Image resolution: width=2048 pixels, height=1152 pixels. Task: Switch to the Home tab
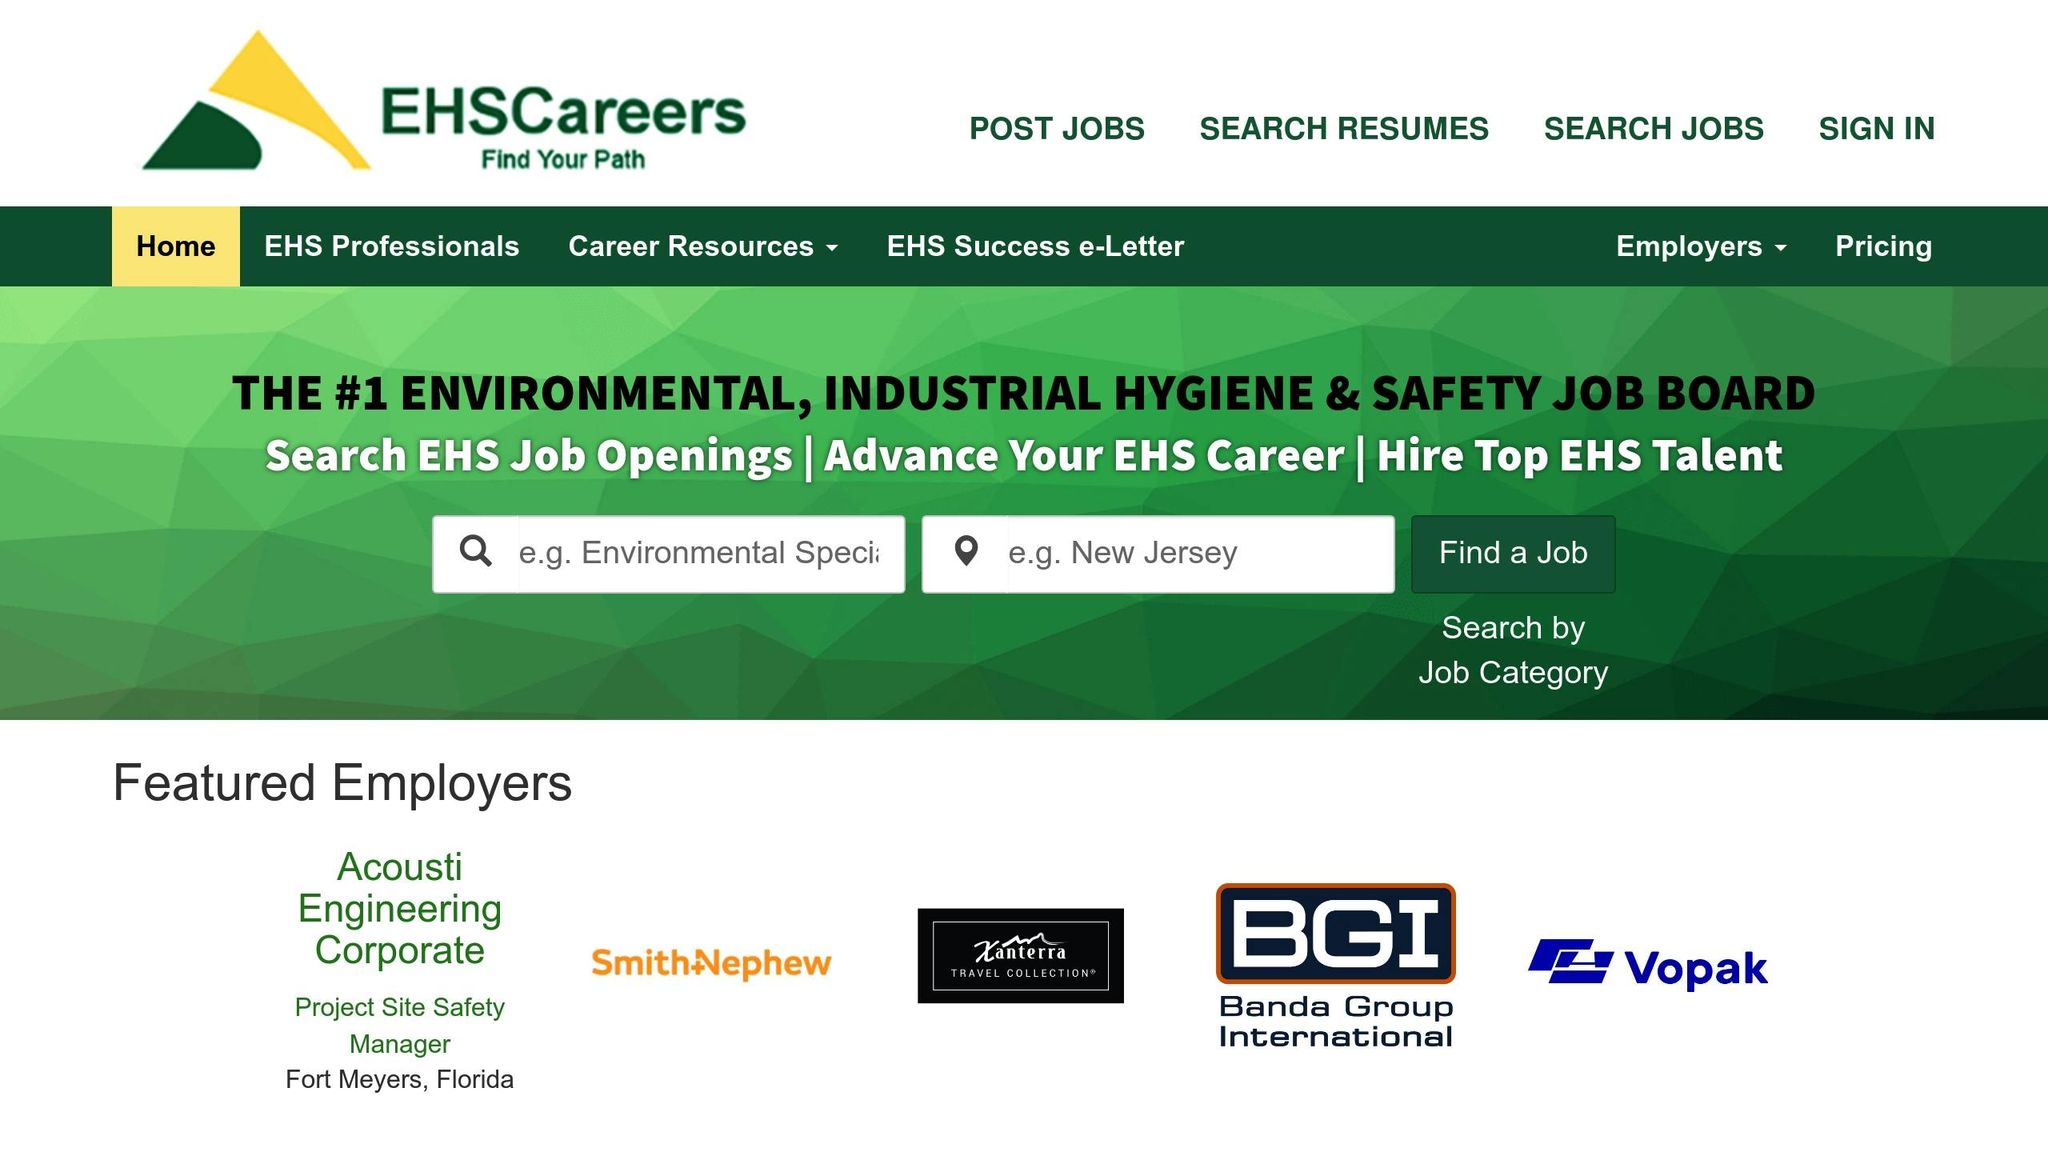click(175, 246)
